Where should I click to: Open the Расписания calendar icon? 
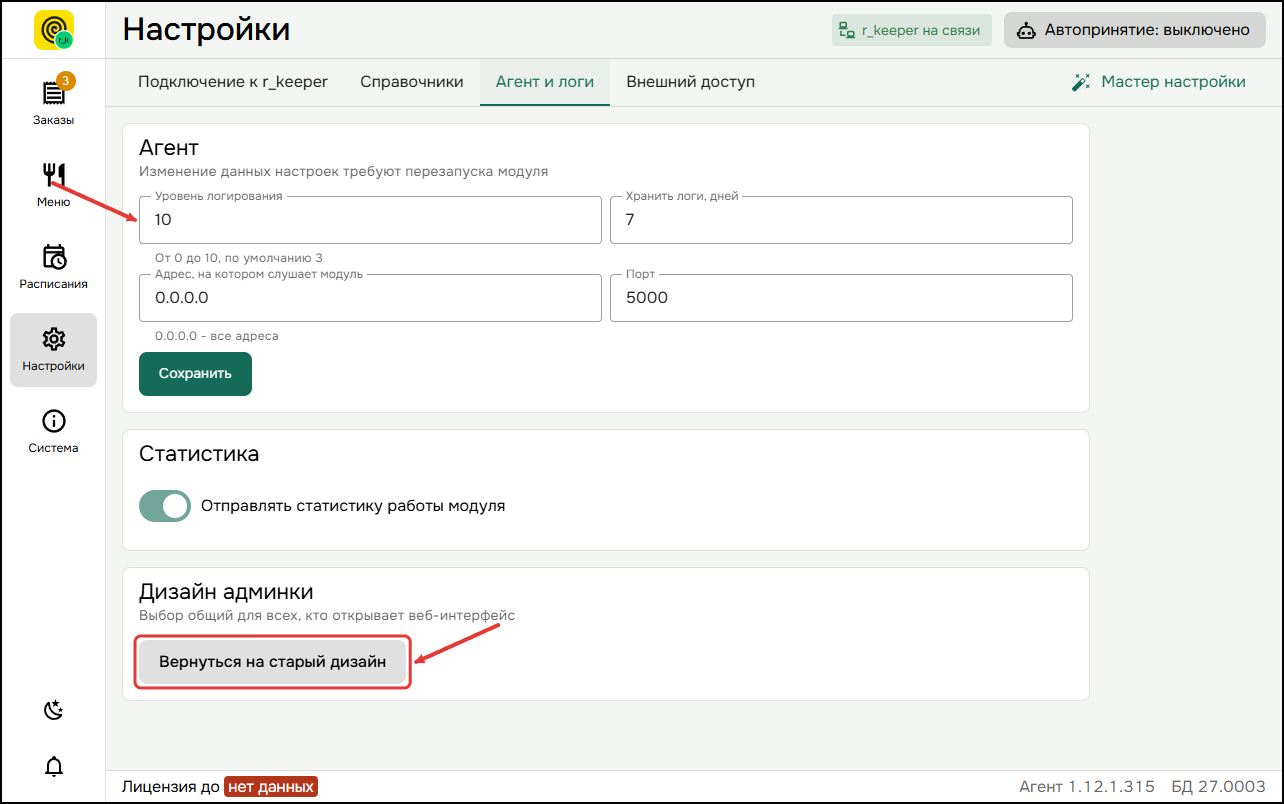pyautogui.click(x=54, y=257)
